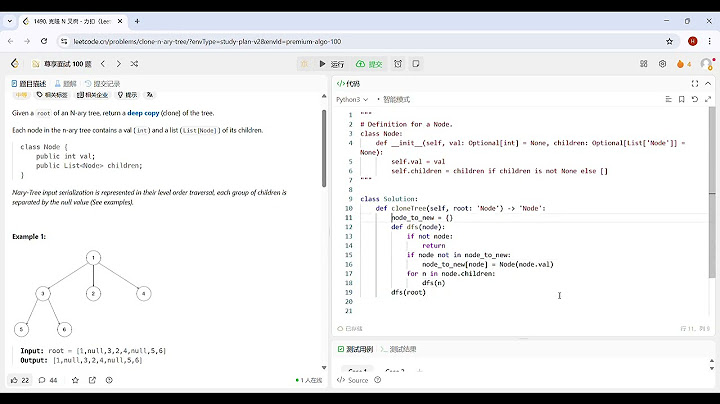Reload the page in browser
Viewport: 720px width, 404px height.
click(44, 41)
